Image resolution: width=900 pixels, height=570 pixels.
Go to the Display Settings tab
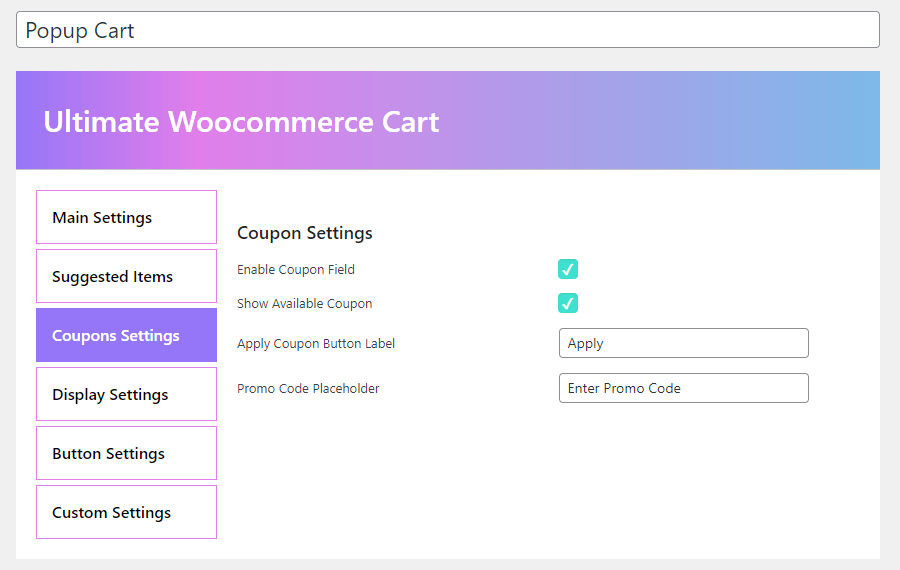[126, 394]
